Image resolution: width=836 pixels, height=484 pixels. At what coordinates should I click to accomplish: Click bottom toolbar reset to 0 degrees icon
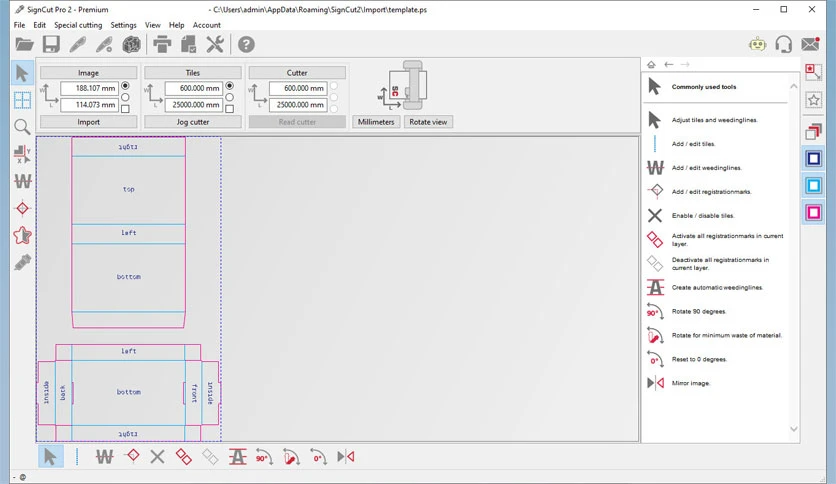pyautogui.click(x=318, y=457)
